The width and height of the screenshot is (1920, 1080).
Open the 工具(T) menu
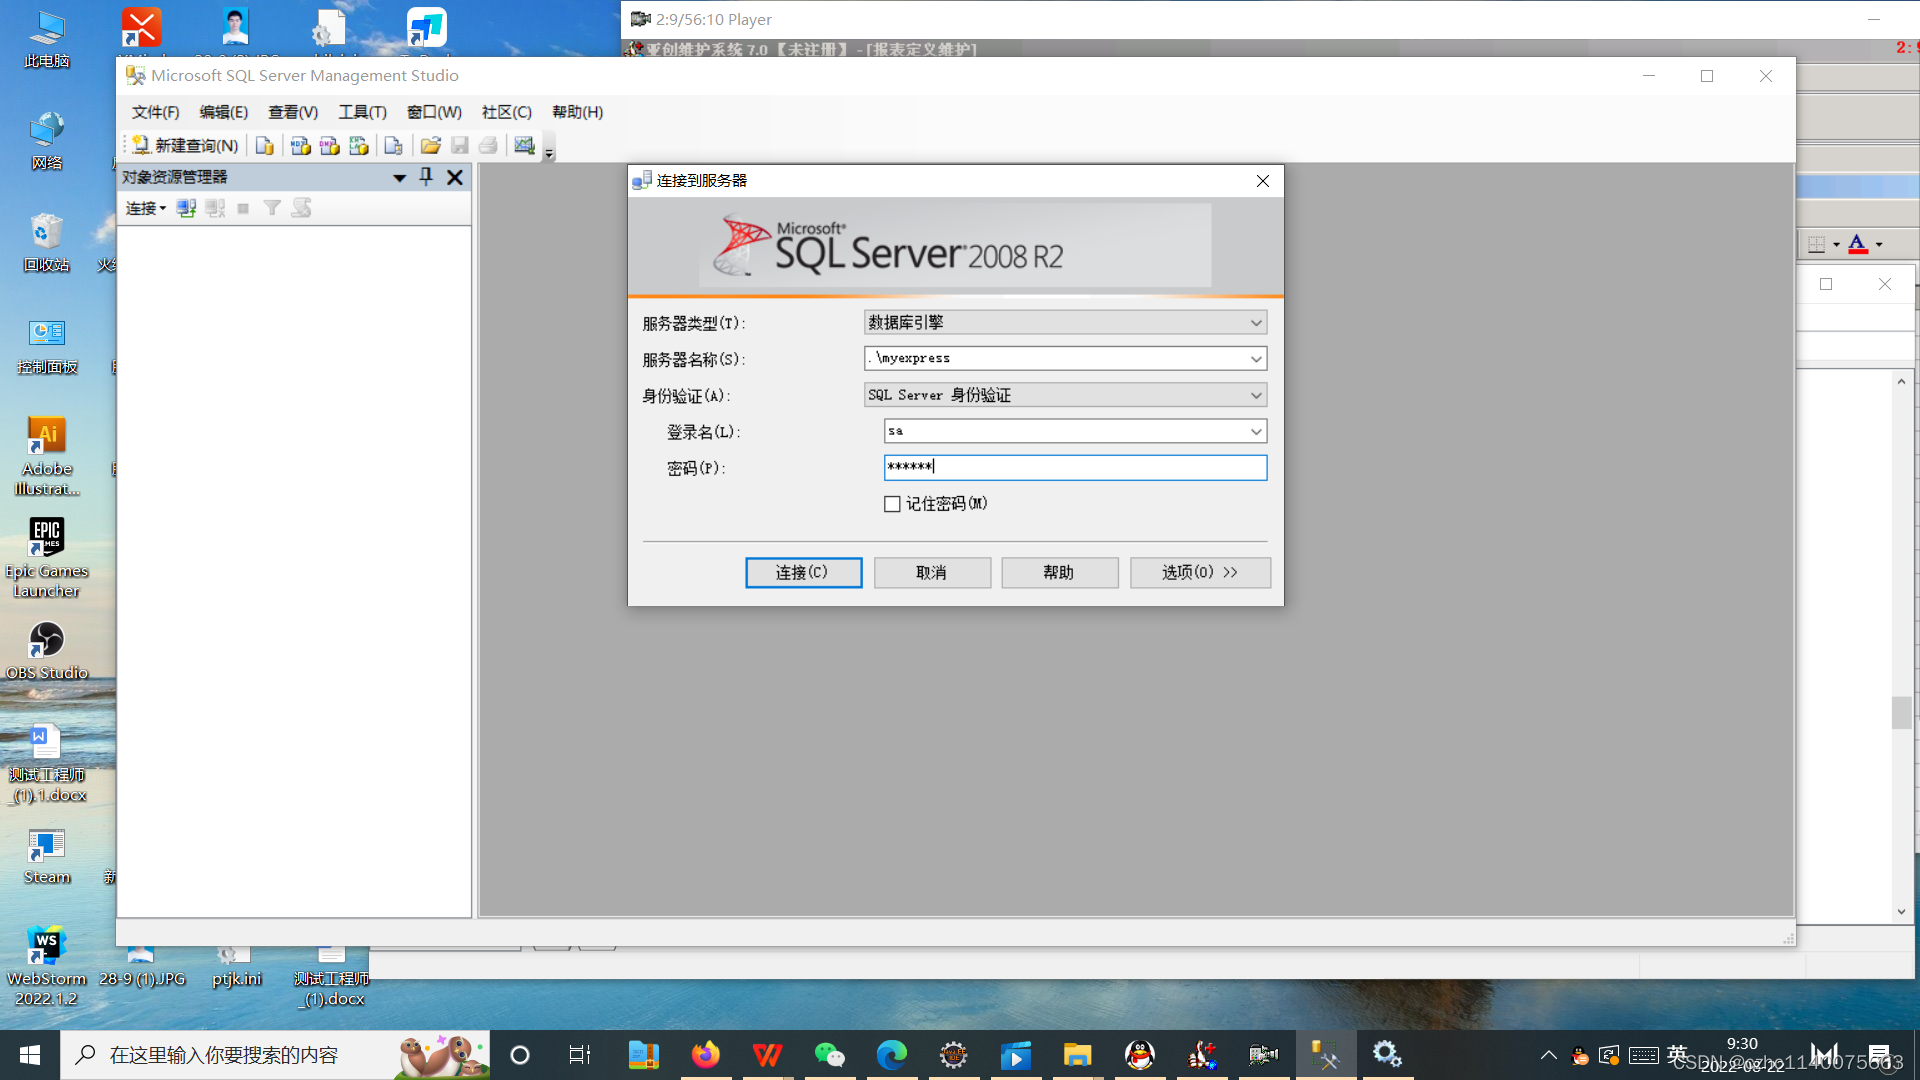[x=362, y=112]
